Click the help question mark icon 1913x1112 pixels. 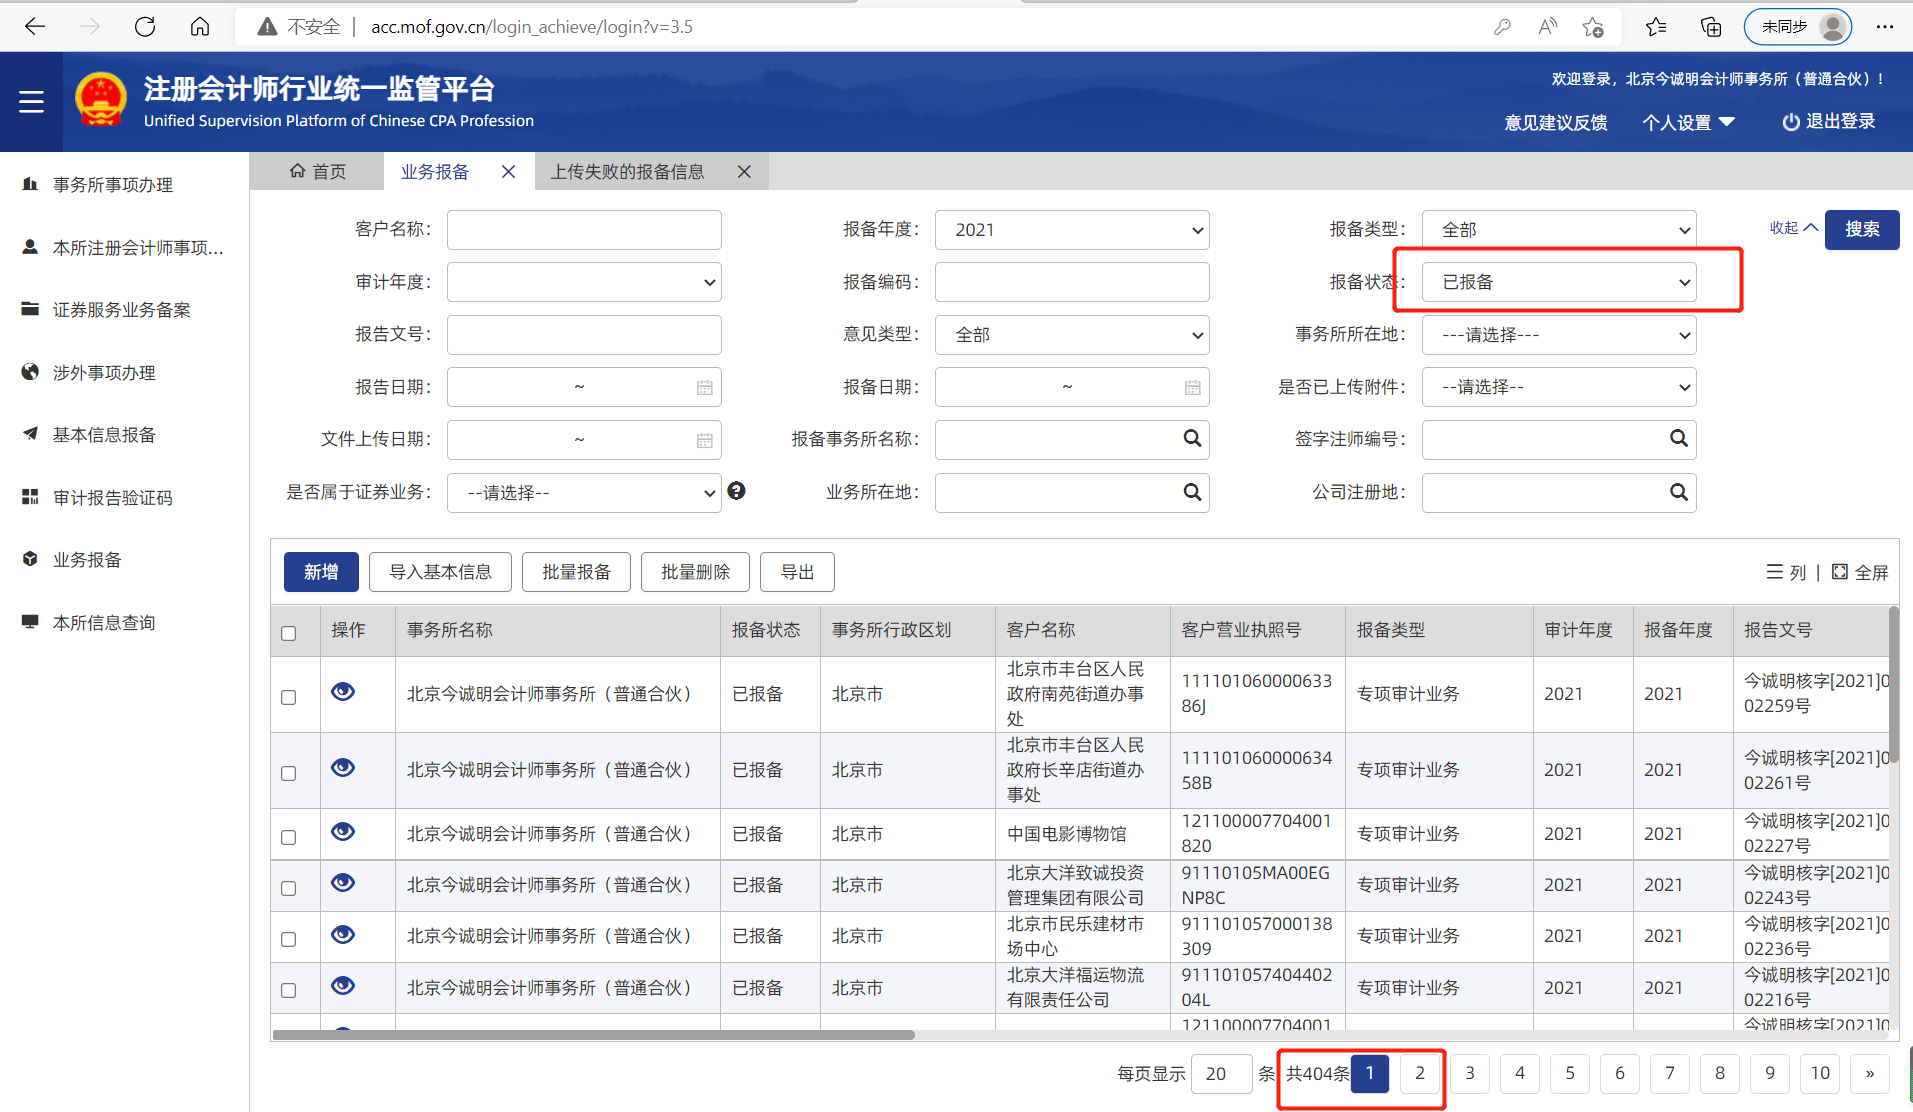click(736, 491)
